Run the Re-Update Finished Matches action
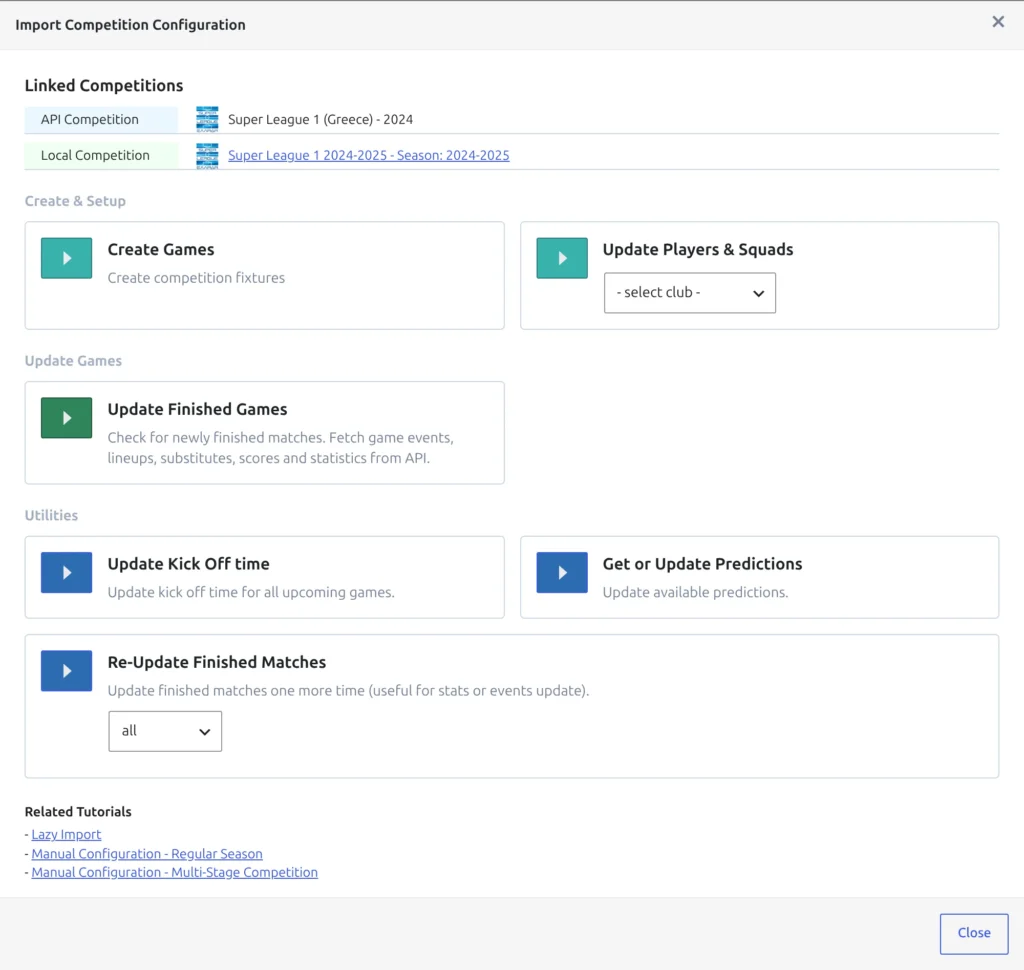The height and width of the screenshot is (970, 1024). 67,671
